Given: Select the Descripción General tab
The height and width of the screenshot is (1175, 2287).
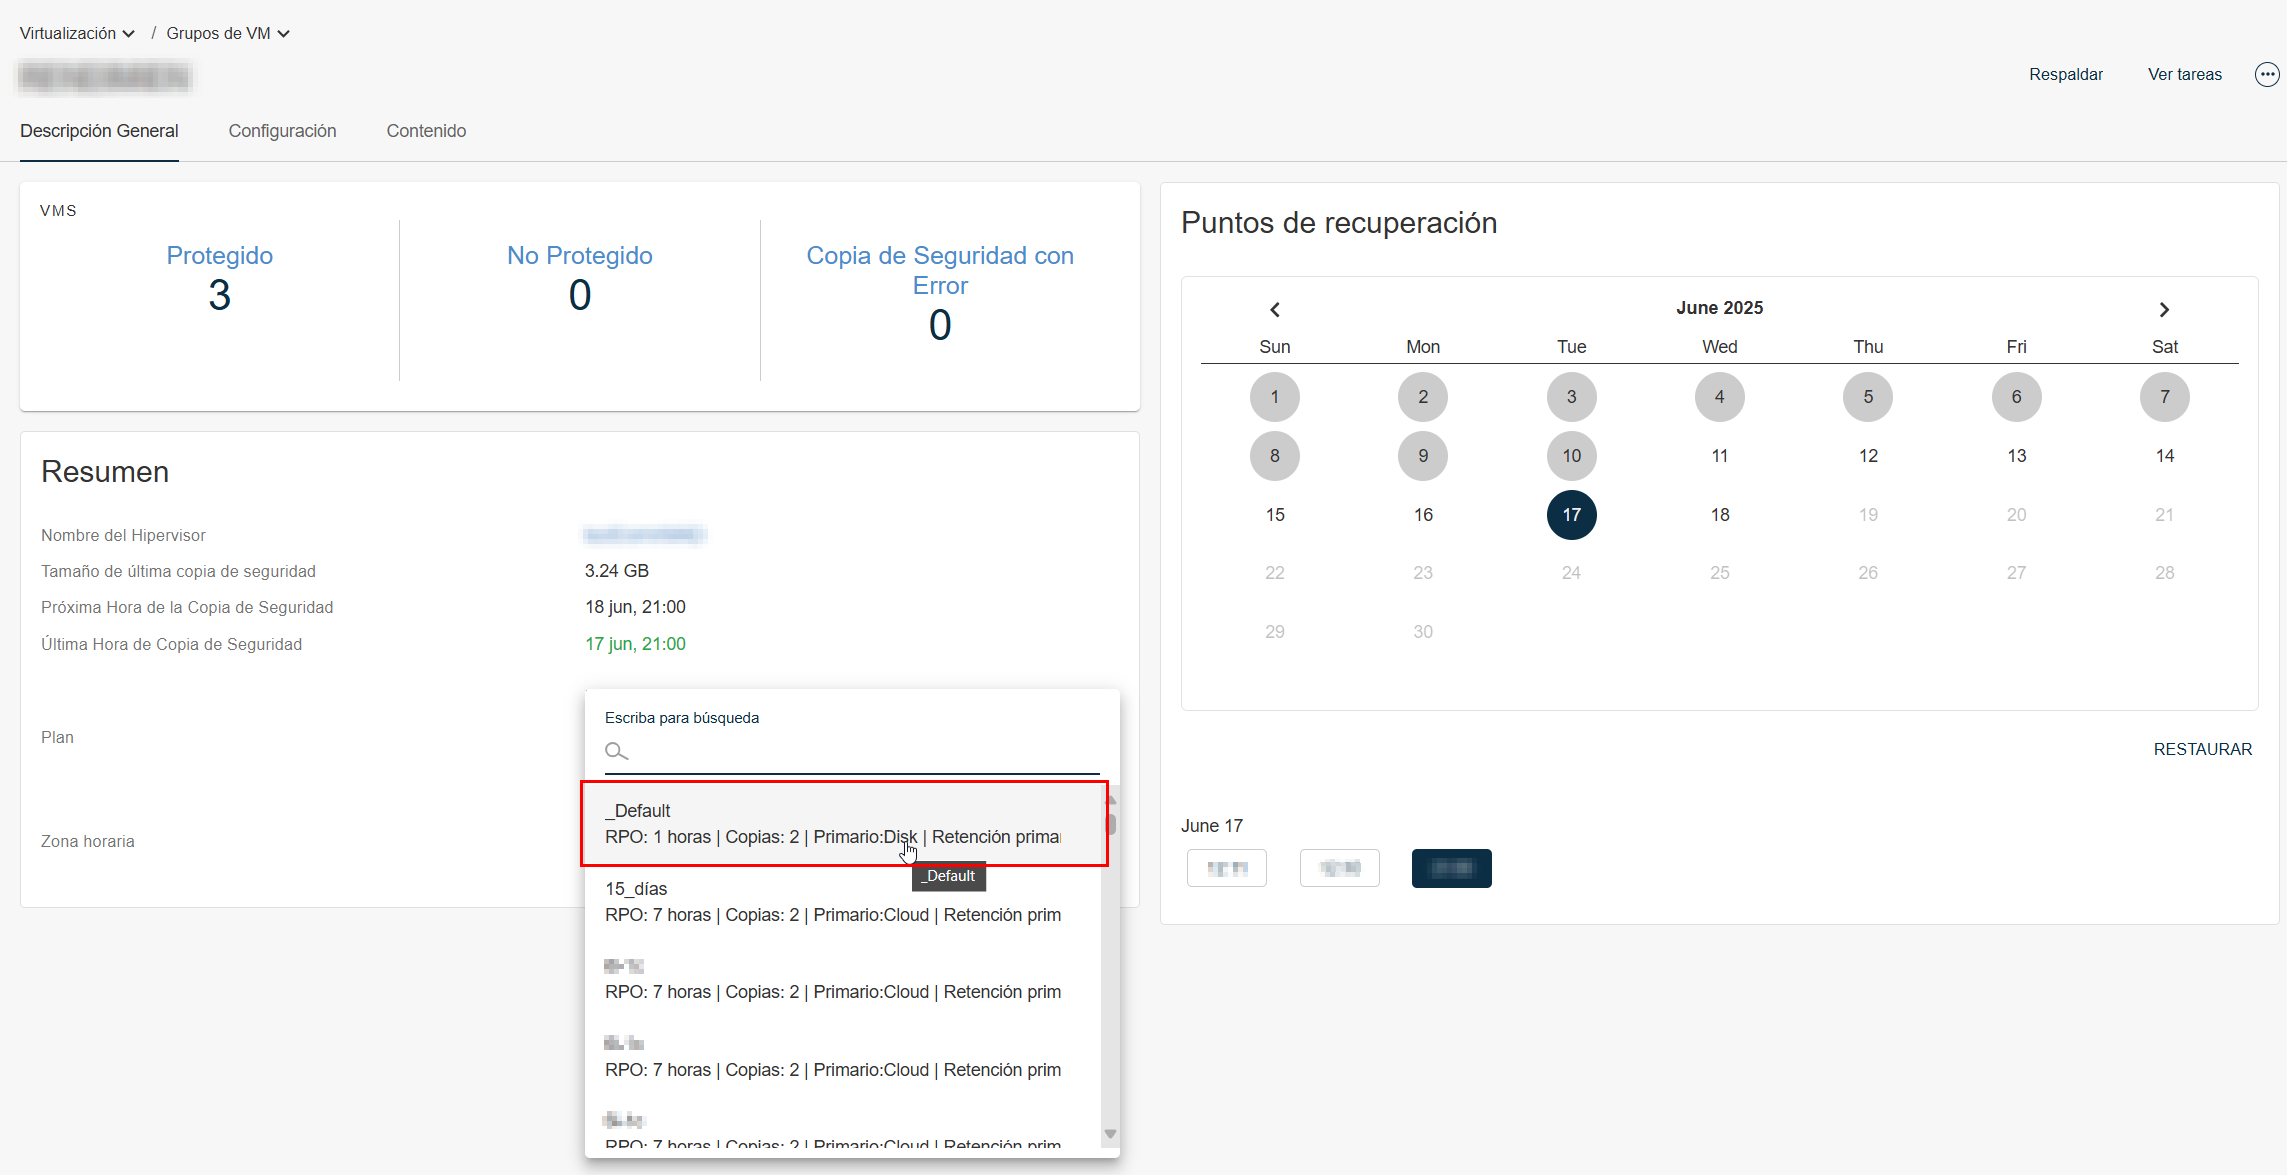Looking at the screenshot, I should pos(99,131).
